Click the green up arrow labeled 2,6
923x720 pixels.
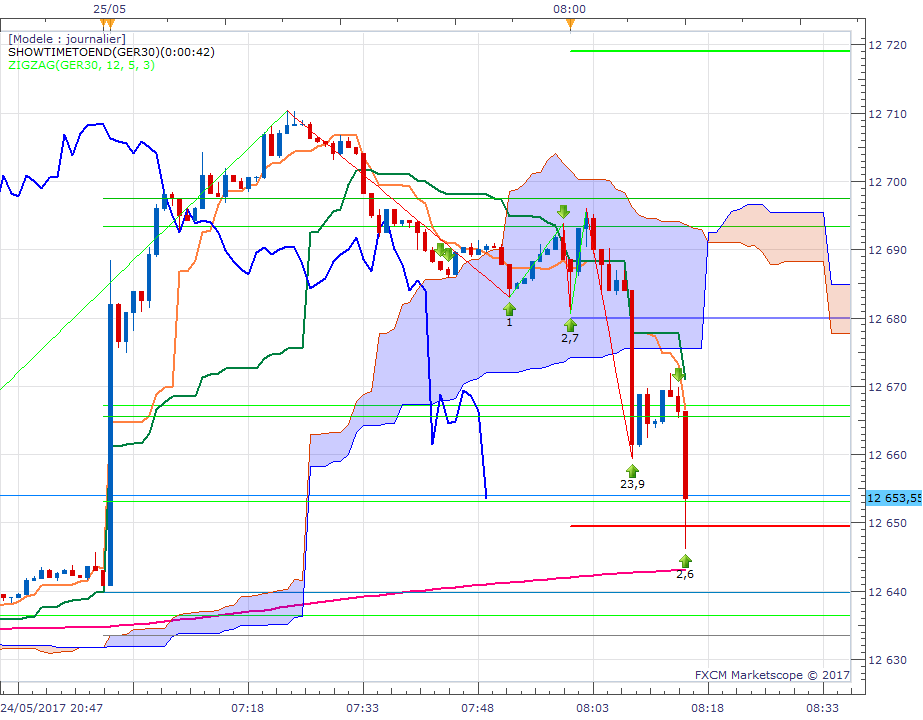point(685,560)
